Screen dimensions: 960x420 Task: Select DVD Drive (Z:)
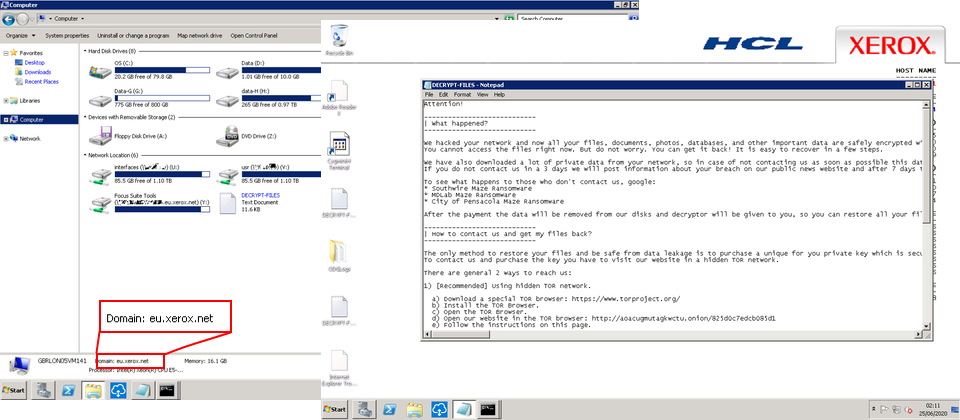click(247, 136)
